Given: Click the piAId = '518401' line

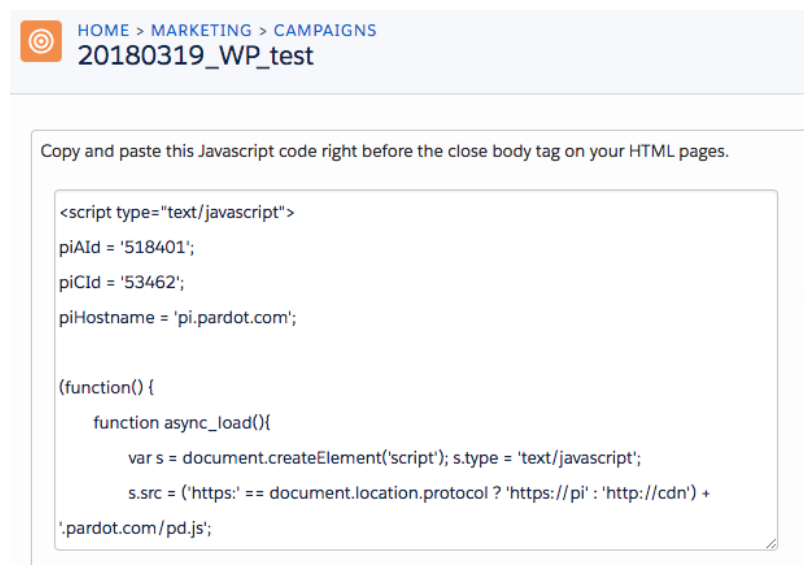Looking at the screenshot, I should pos(127,248).
